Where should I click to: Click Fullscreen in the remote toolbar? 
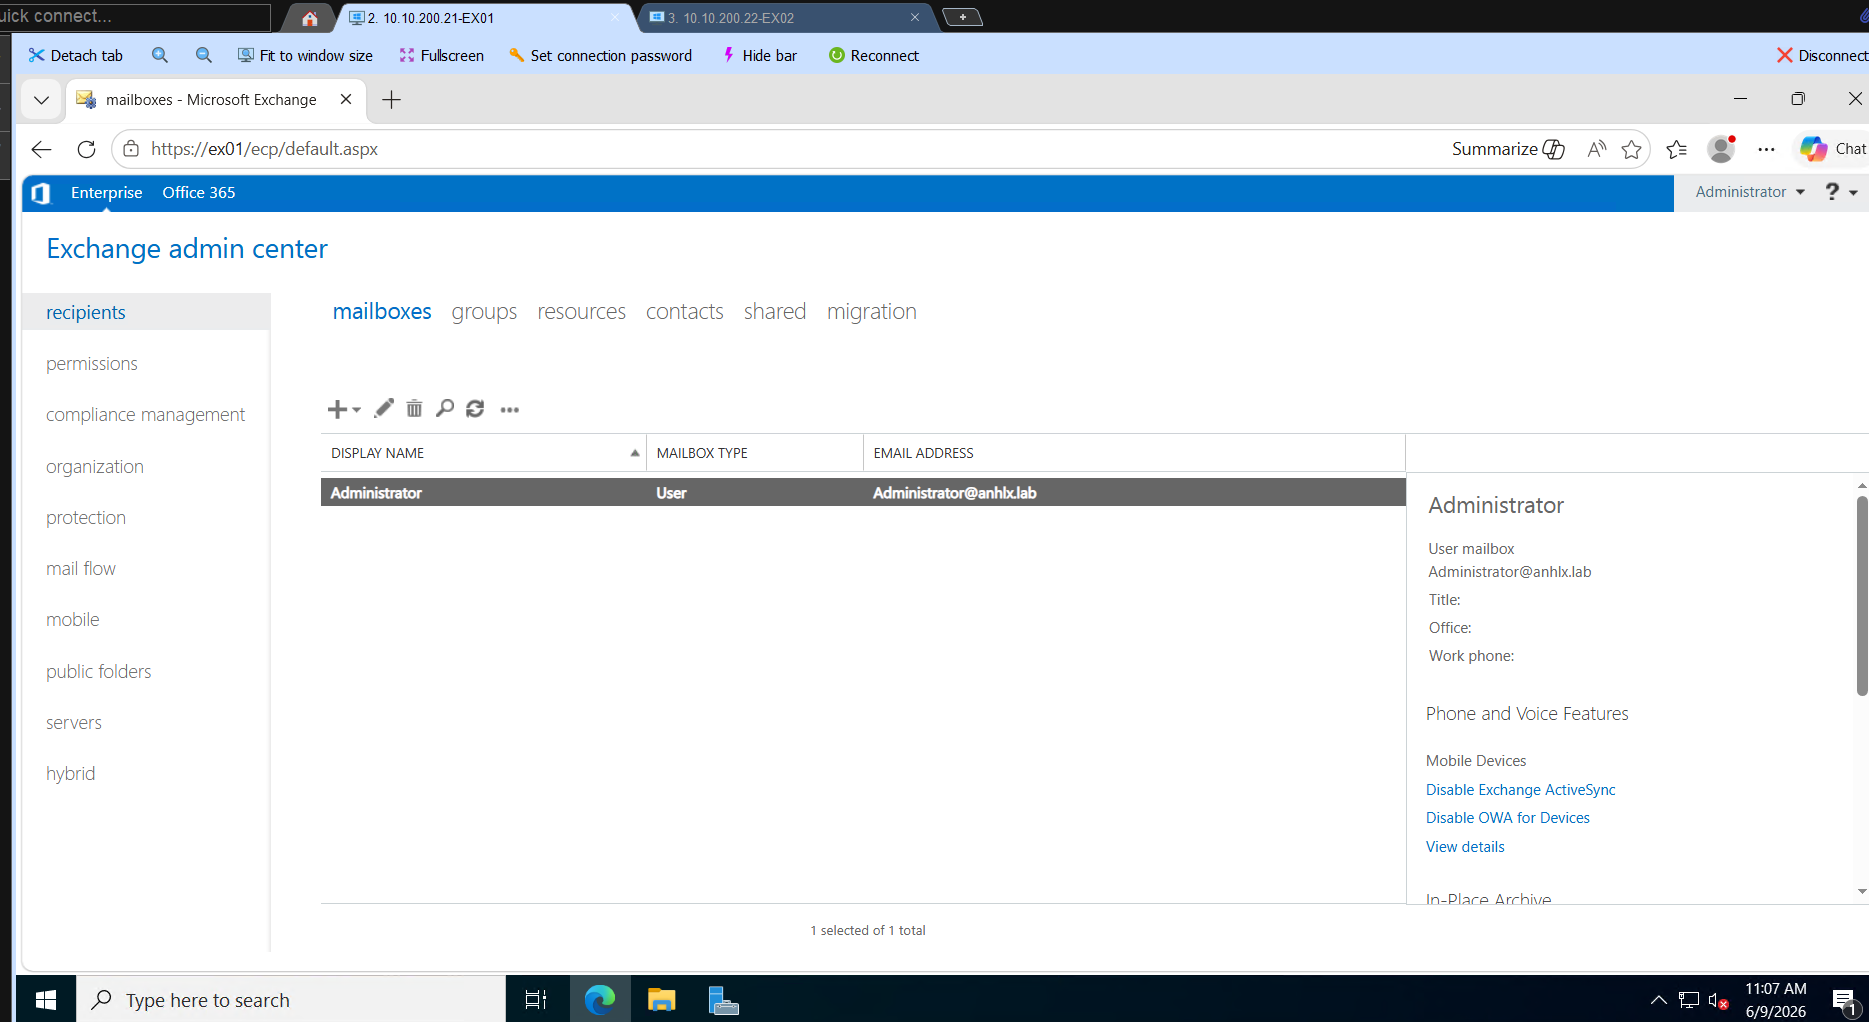coord(442,56)
